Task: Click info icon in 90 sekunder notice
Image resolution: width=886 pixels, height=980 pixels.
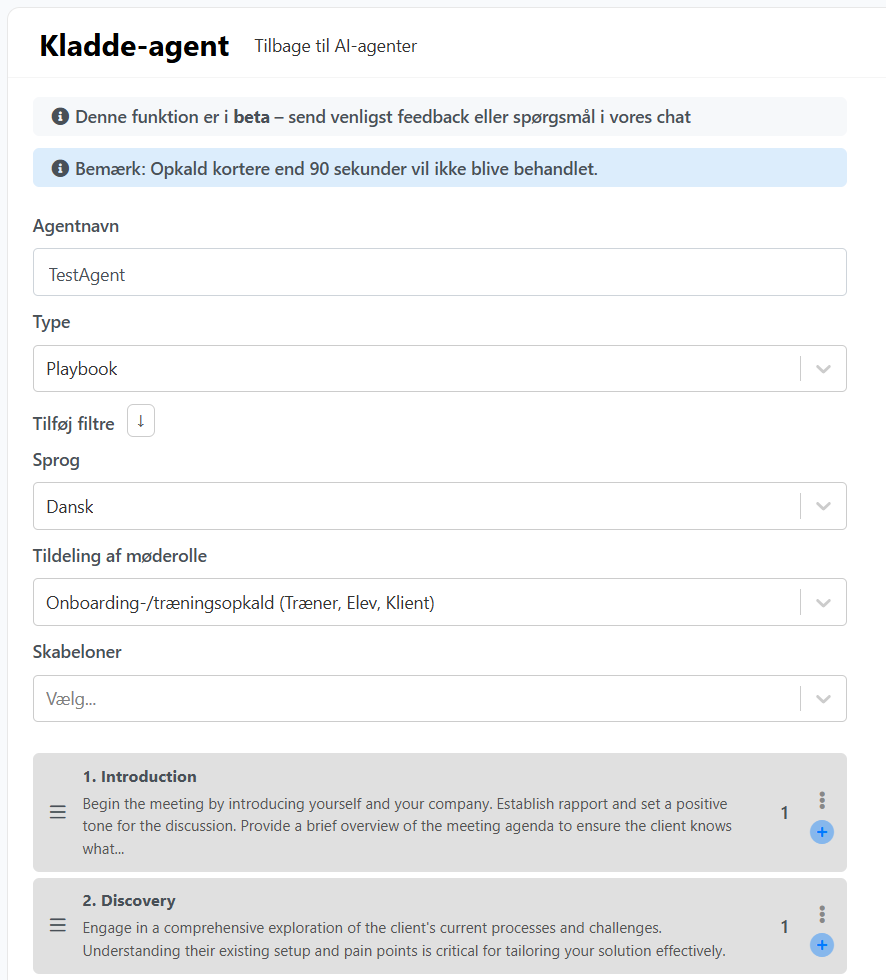Action: point(60,168)
